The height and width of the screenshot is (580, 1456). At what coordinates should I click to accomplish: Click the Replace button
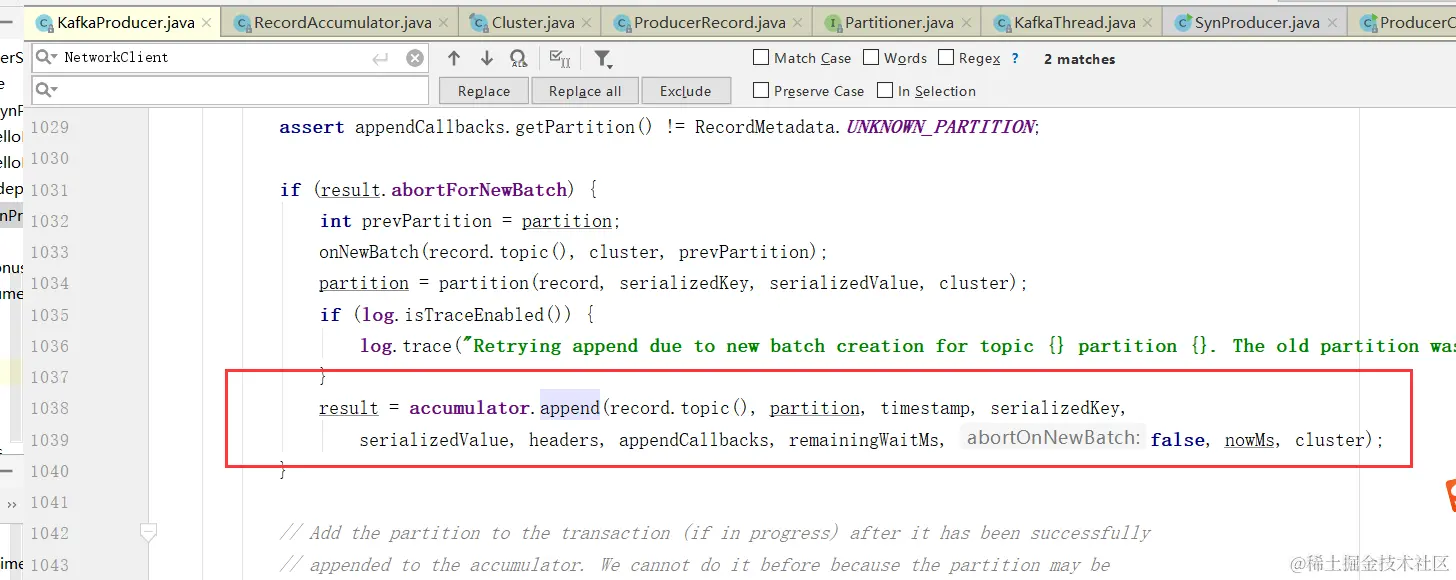click(x=484, y=91)
